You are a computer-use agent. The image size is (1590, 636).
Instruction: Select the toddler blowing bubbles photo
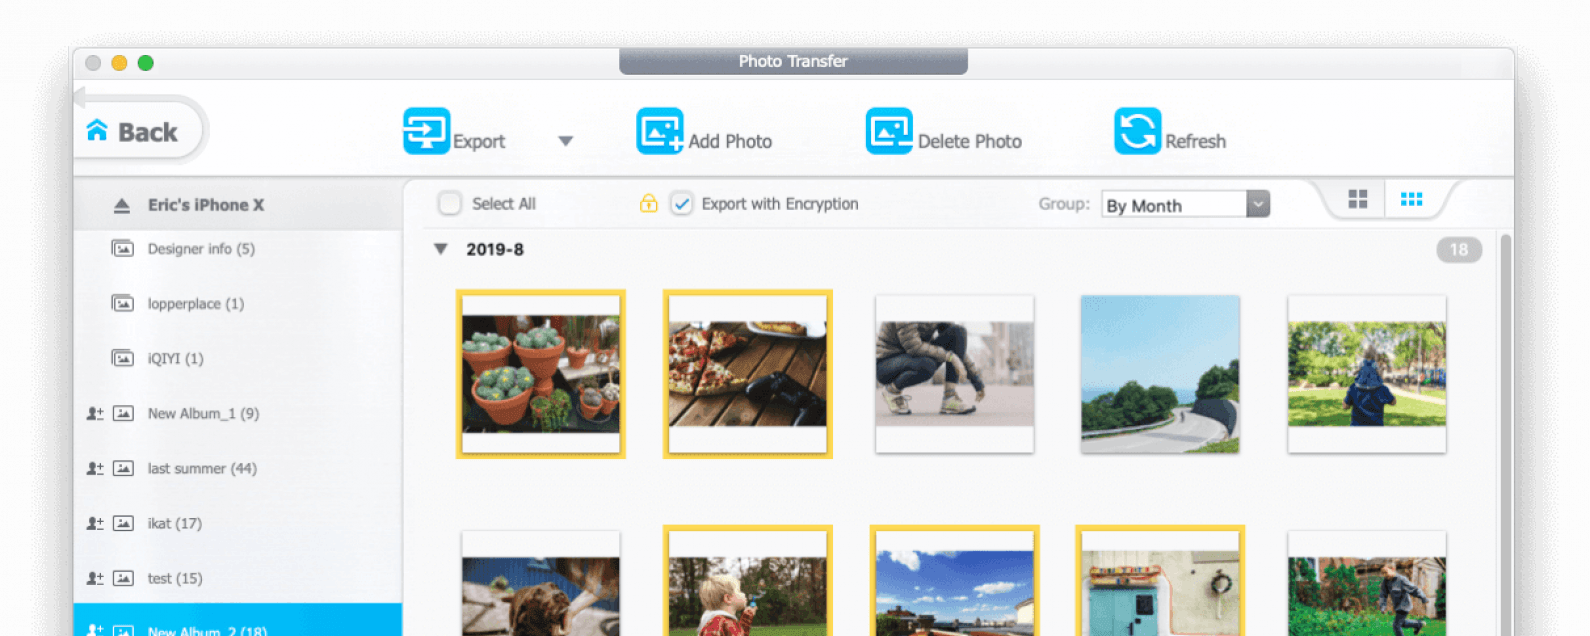pos(748,581)
